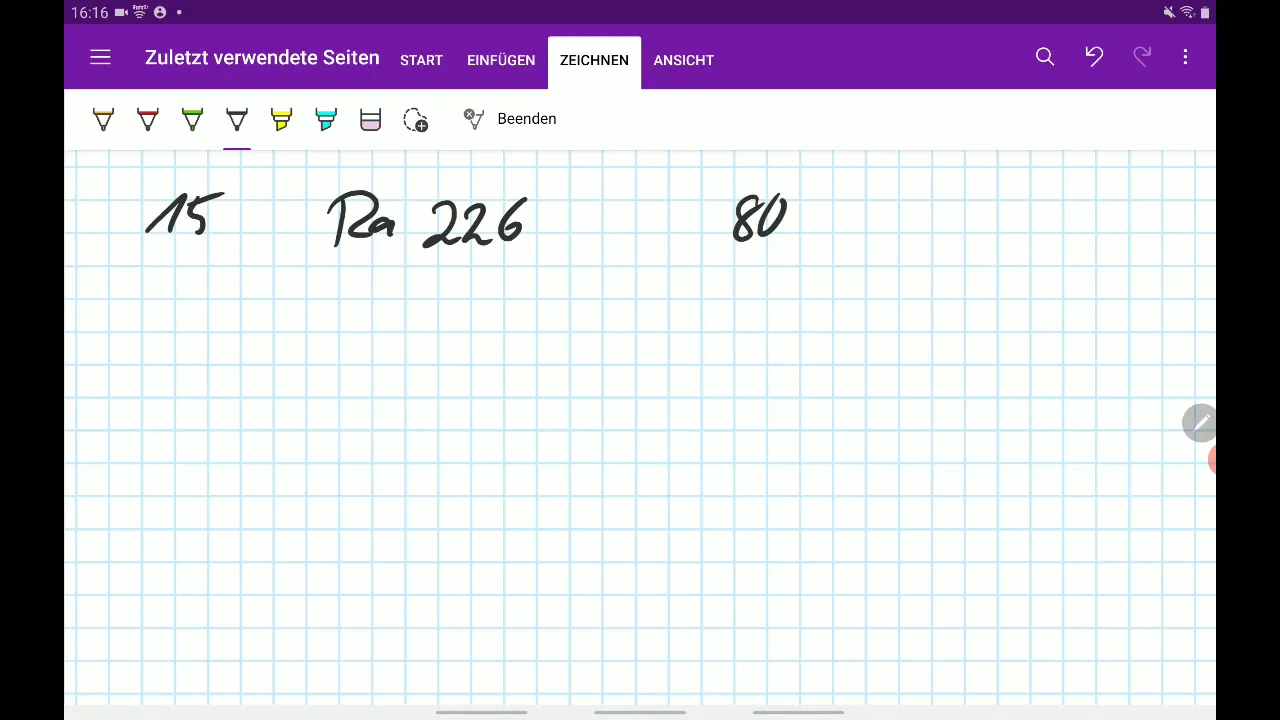Select the orange pen tool
Viewport: 1280px width, 720px height.
(x=103, y=120)
